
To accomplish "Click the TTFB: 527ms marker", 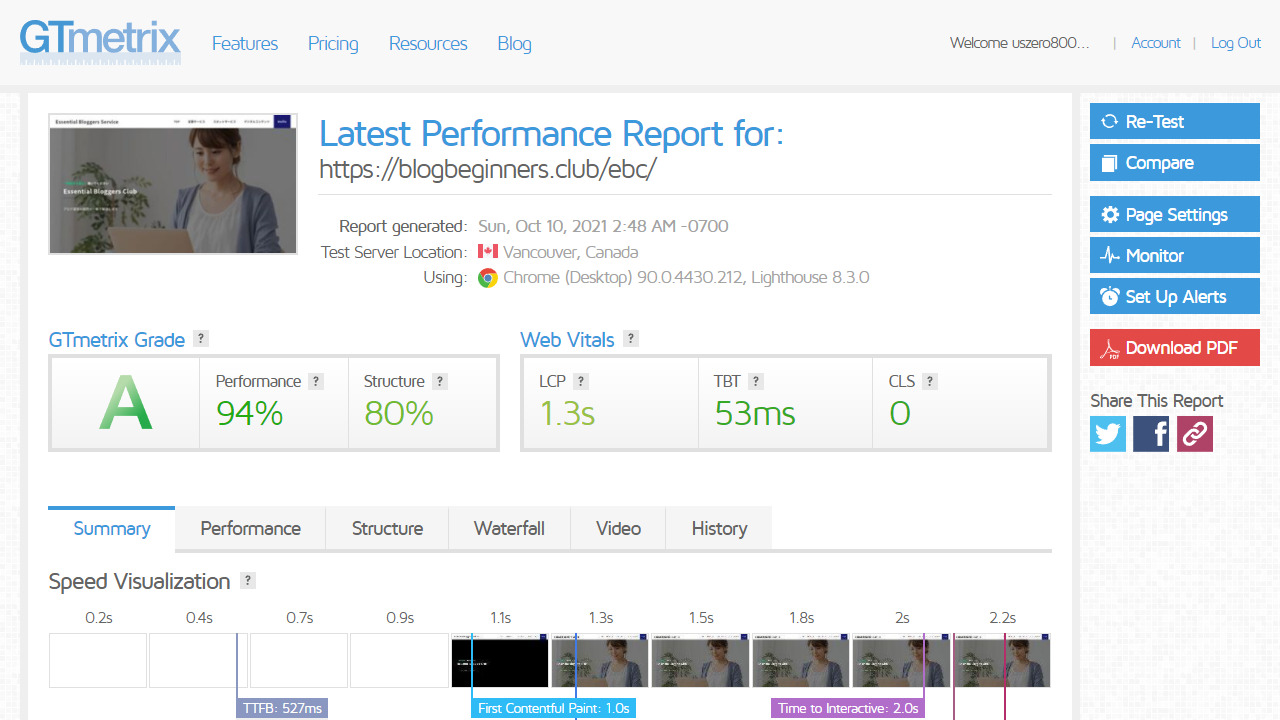I will [282, 708].
